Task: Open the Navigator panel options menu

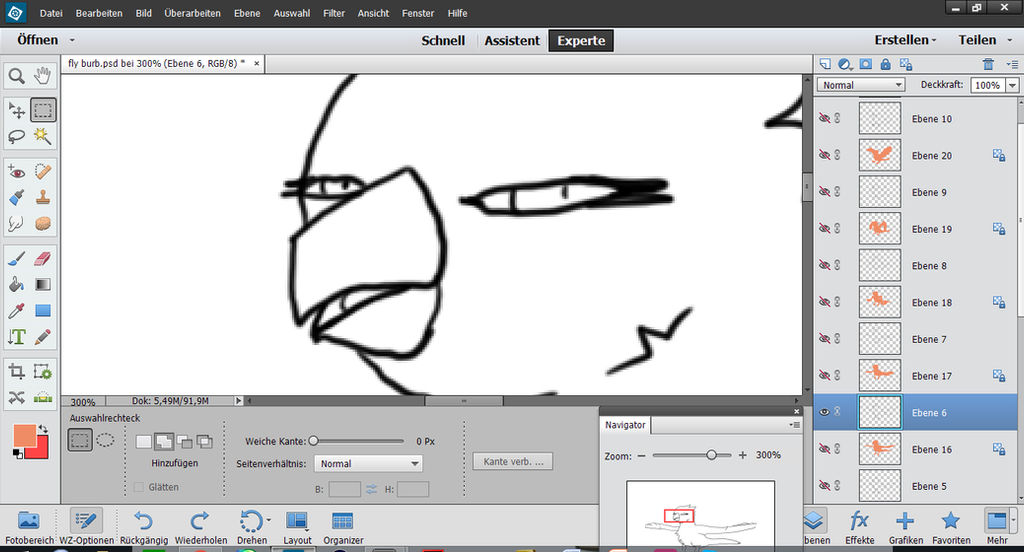Action: tap(795, 425)
